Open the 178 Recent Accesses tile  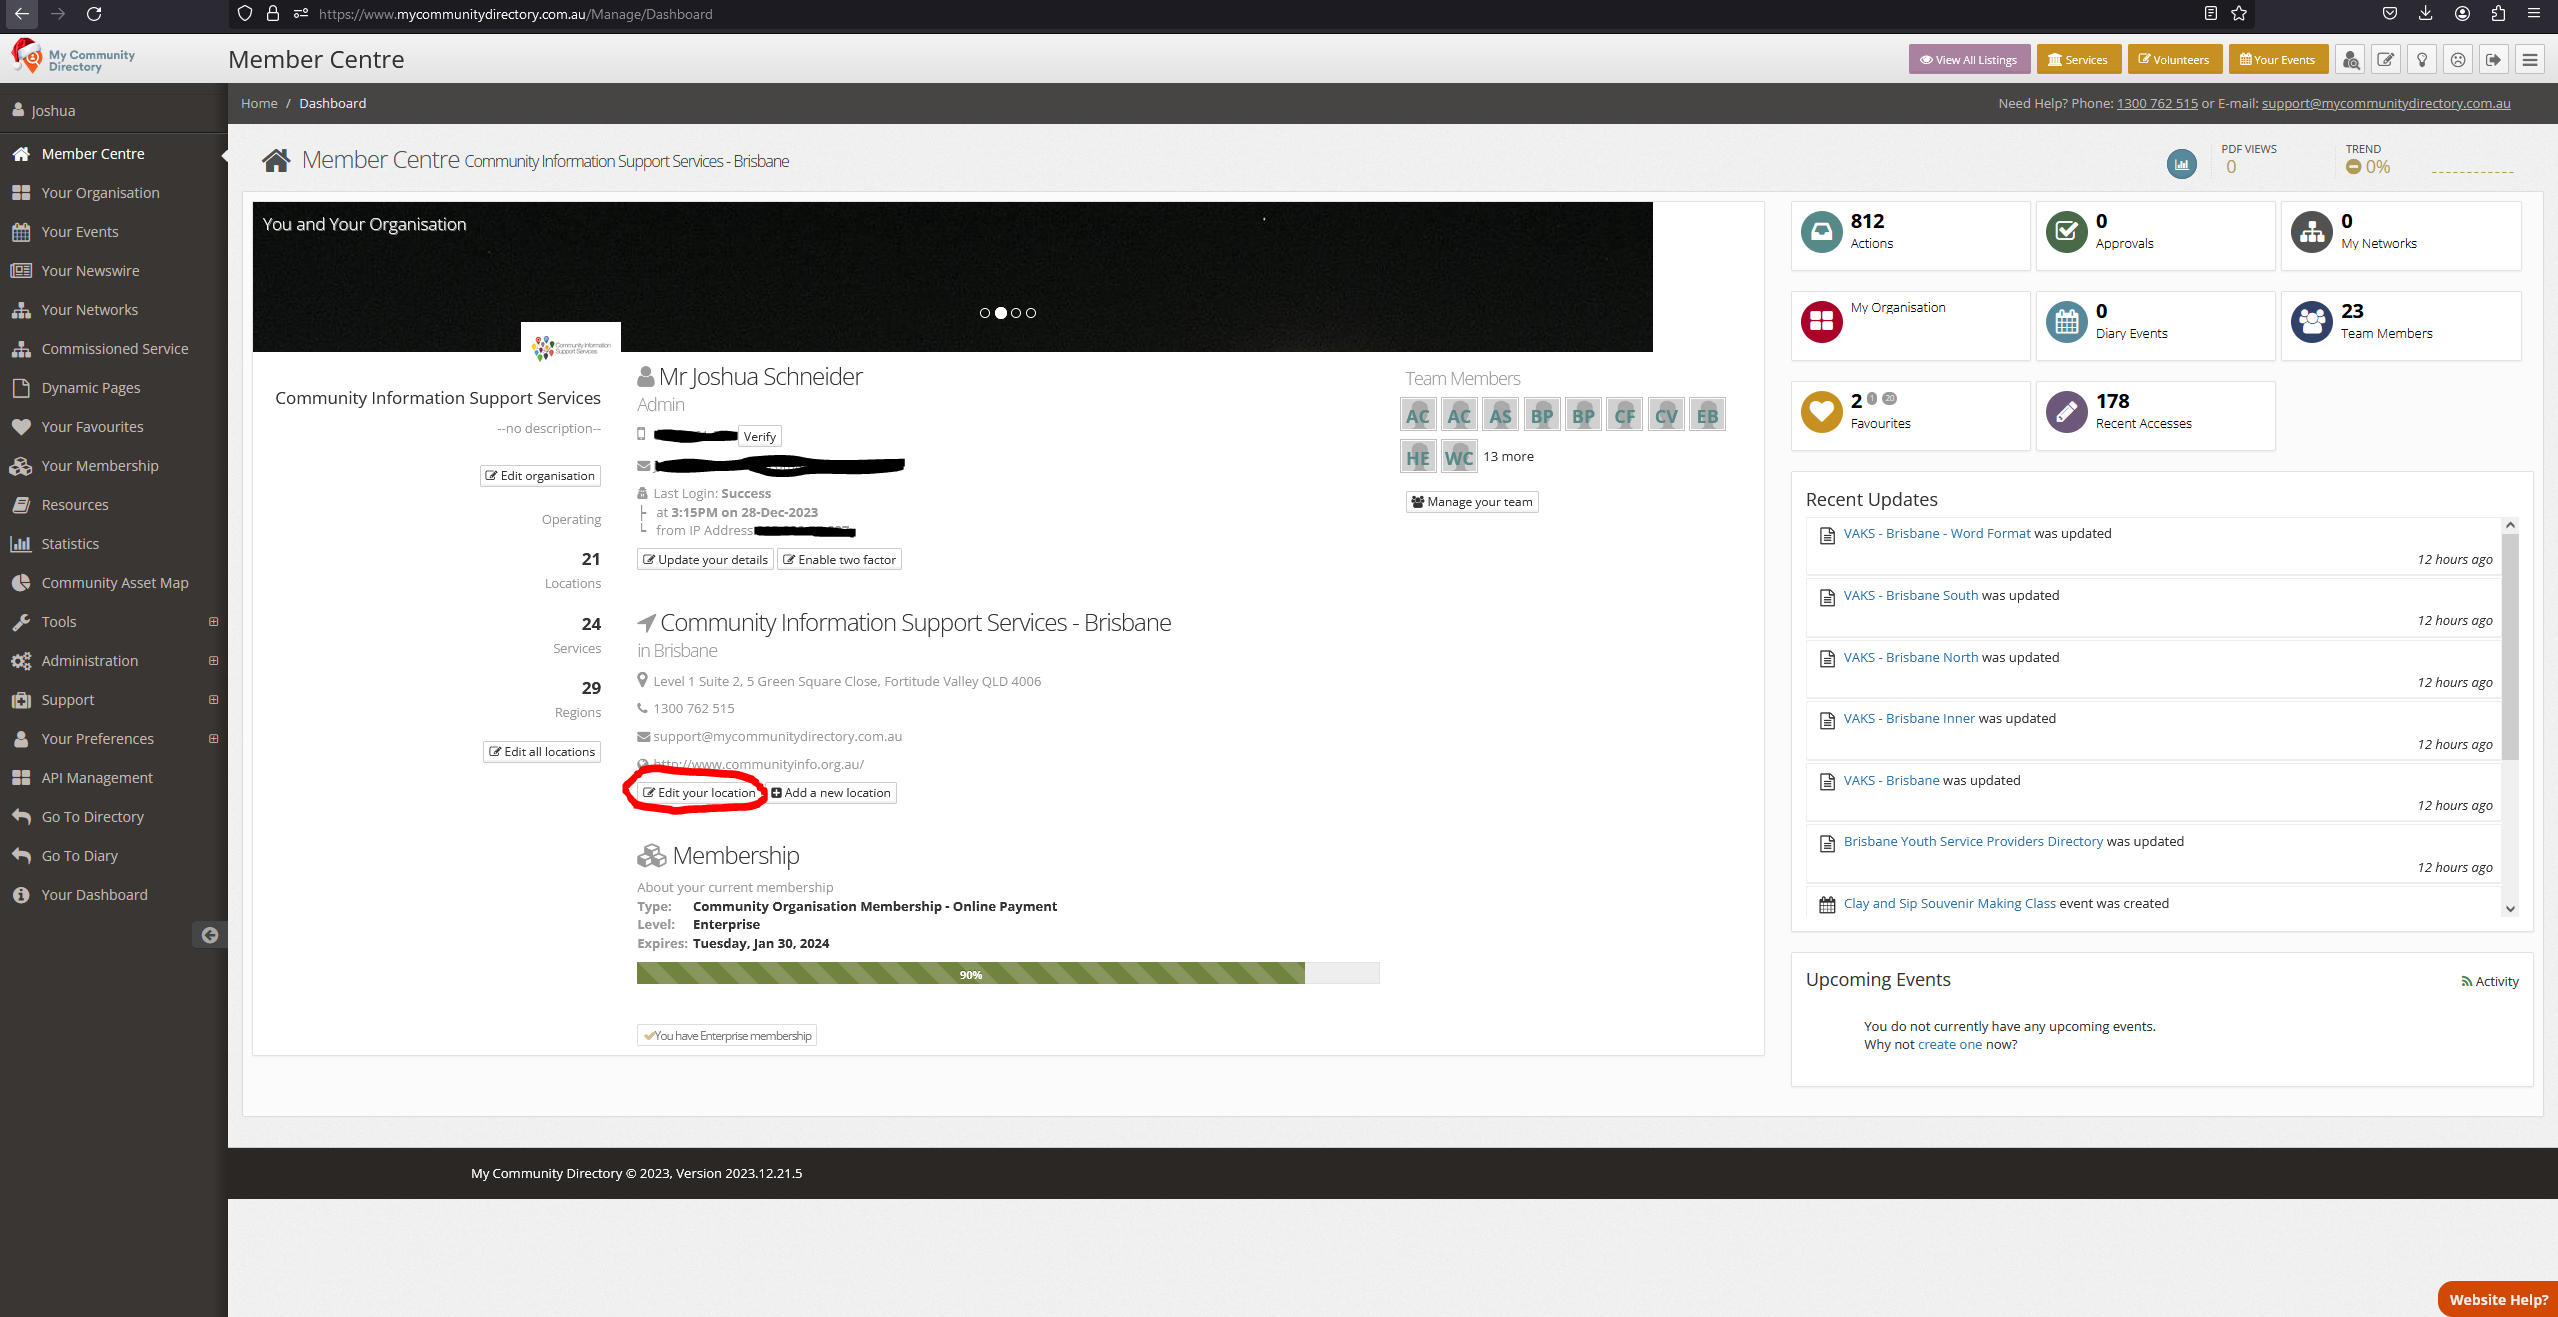coord(2155,415)
